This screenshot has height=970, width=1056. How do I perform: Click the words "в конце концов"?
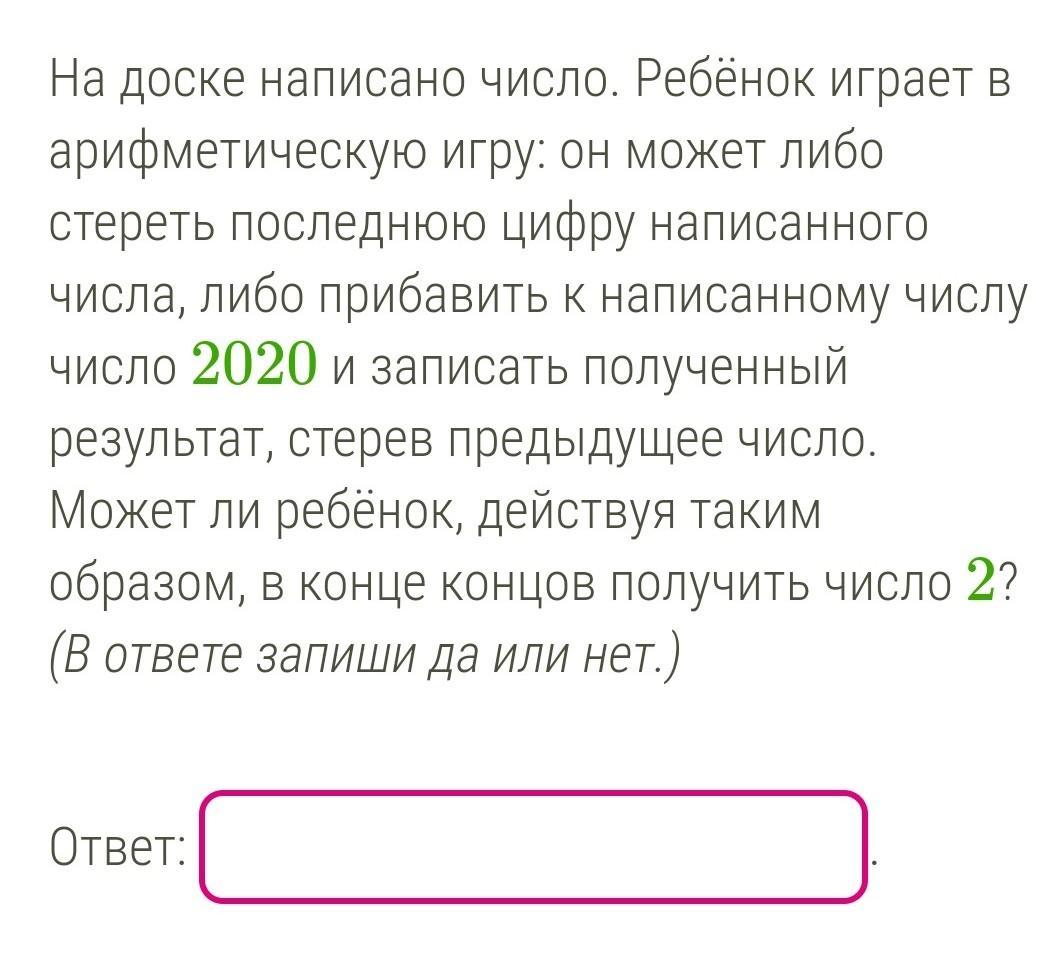[428, 586]
